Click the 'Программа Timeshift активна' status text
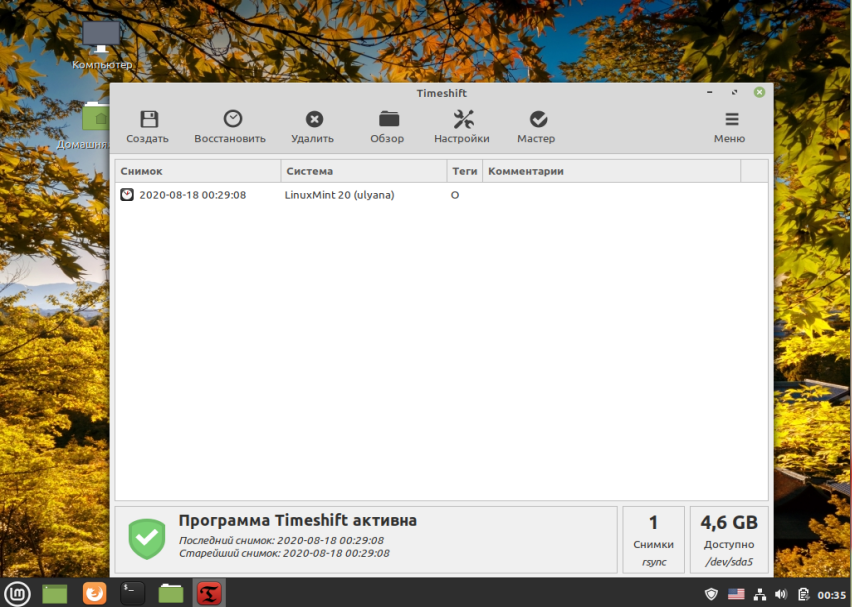Screen dimensions: 852x607 pos(298,520)
